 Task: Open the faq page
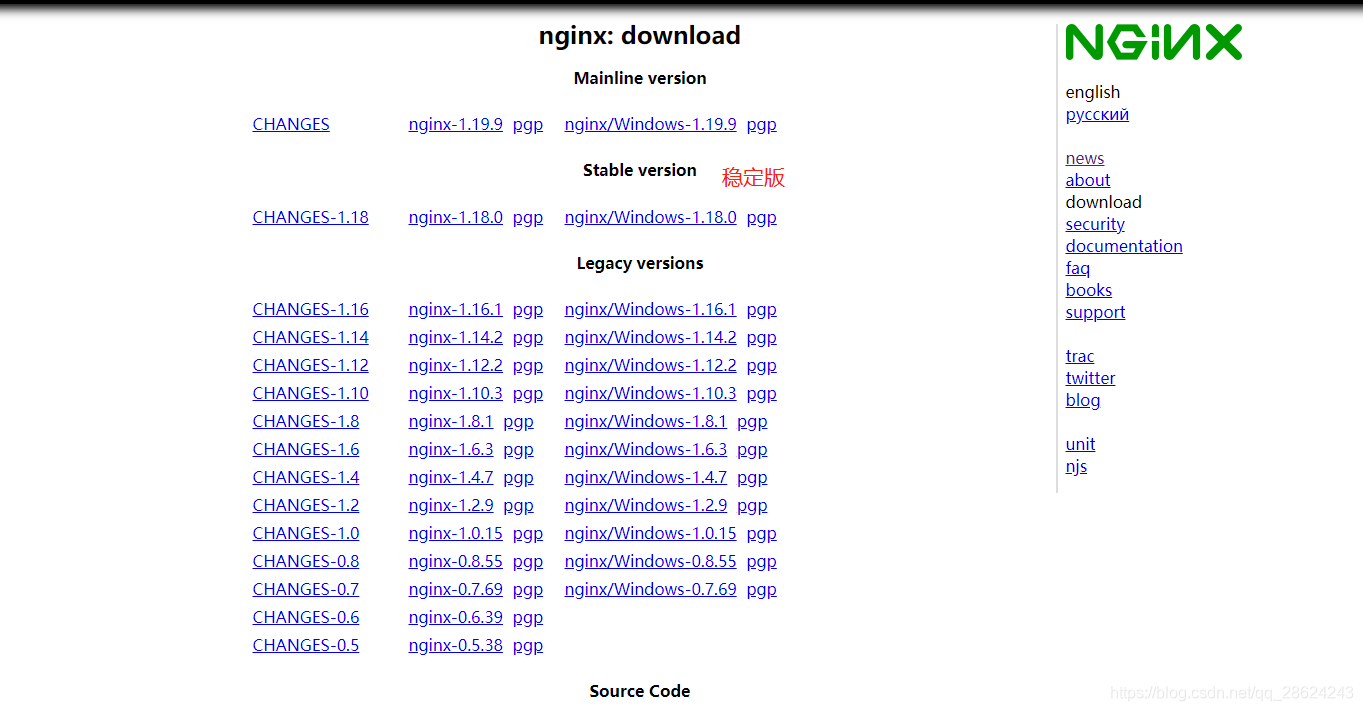(x=1078, y=268)
